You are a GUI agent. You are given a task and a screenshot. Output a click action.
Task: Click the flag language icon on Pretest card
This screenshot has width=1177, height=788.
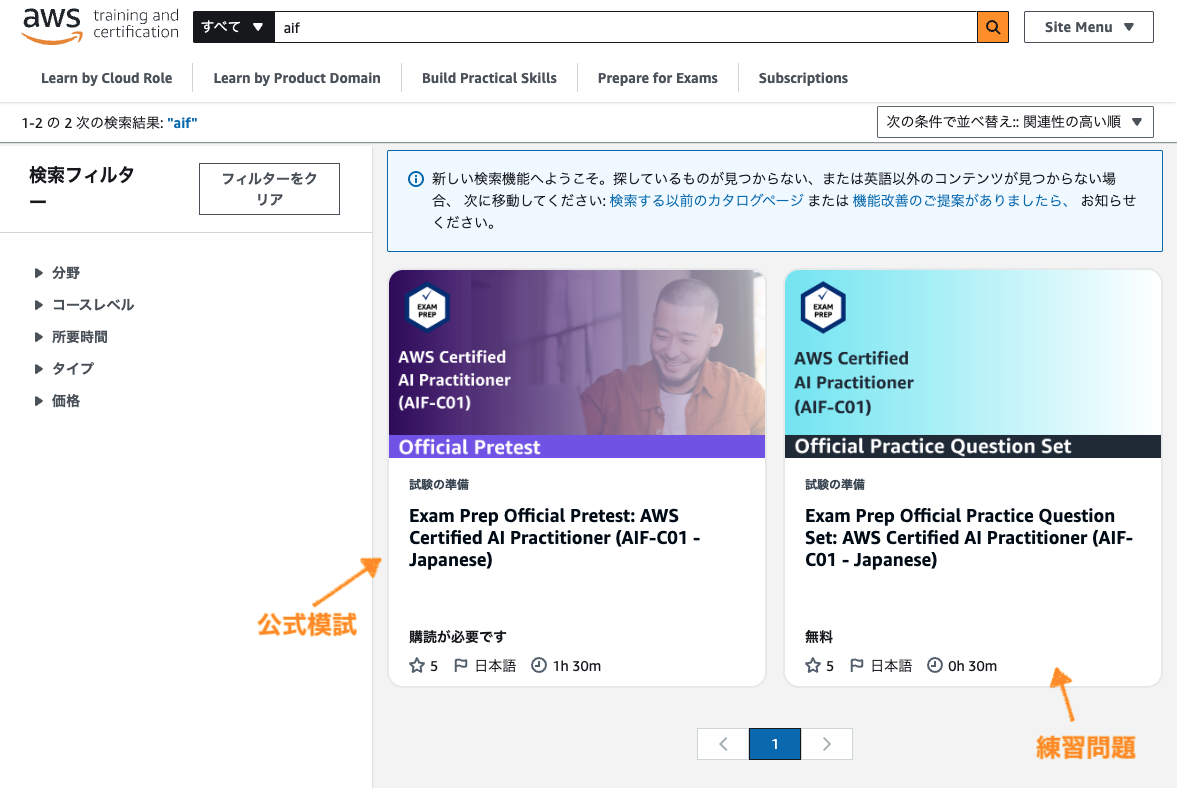coord(461,666)
